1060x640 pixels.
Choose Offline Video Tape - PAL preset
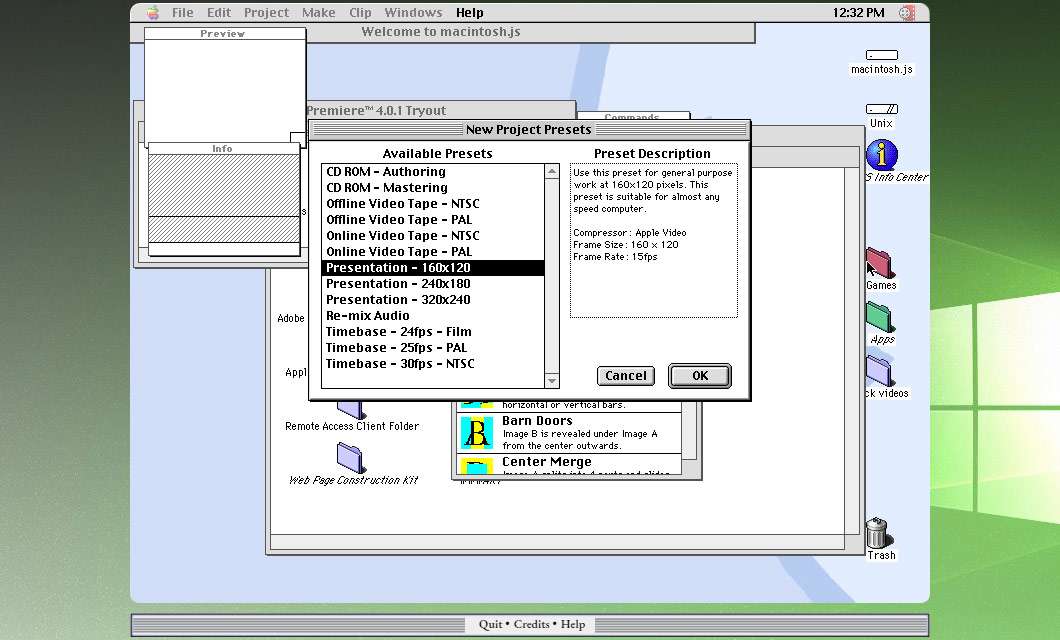pyautogui.click(x=433, y=220)
